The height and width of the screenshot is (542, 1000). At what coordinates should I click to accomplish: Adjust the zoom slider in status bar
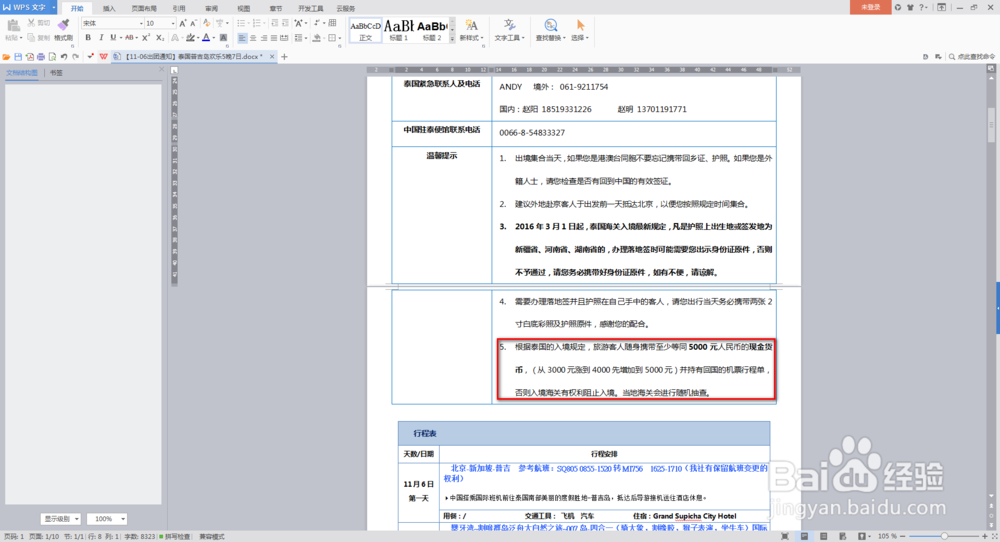pos(945,536)
